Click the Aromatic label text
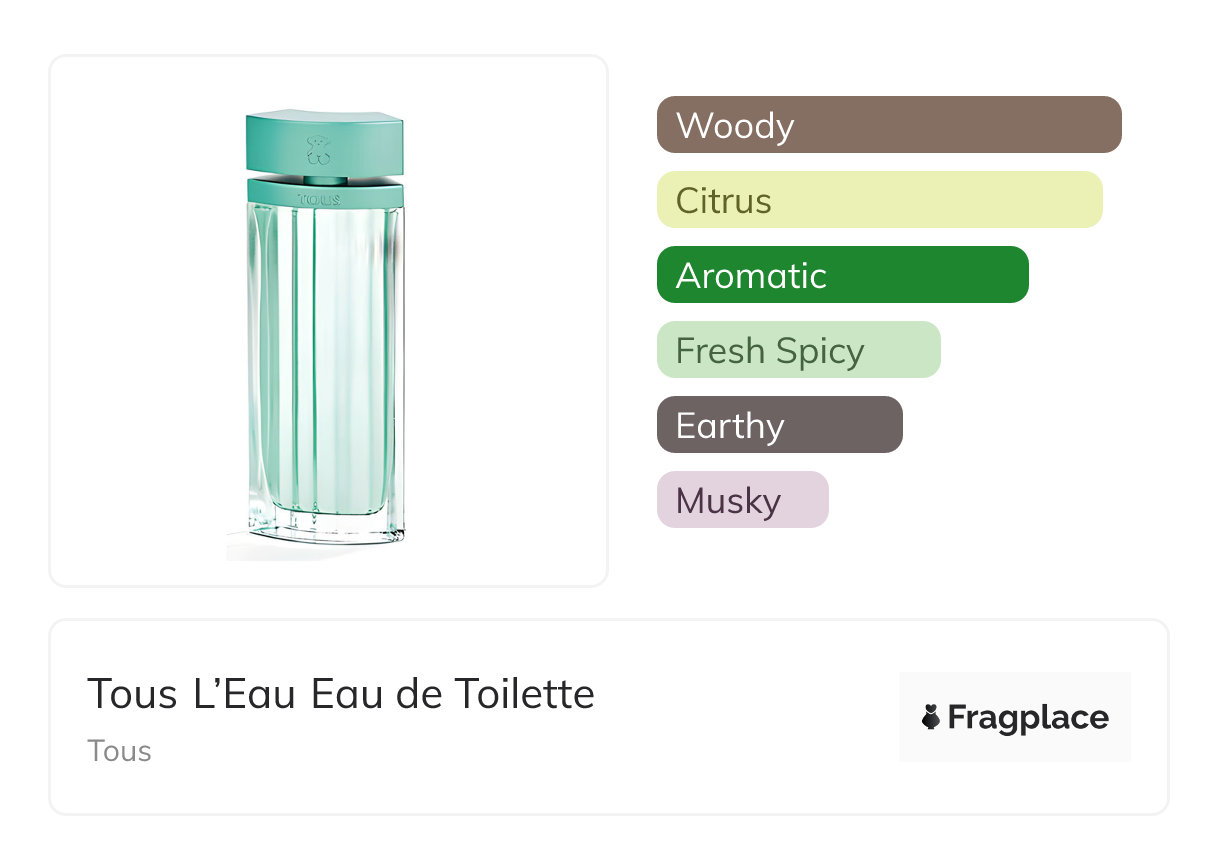Image resolution: width=1218 pixels, height=864 pixels. 751,276
